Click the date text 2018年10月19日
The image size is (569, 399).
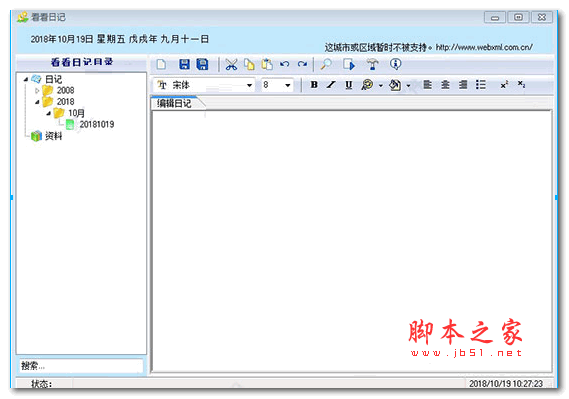pyautogui.click(x=62, y=39)
